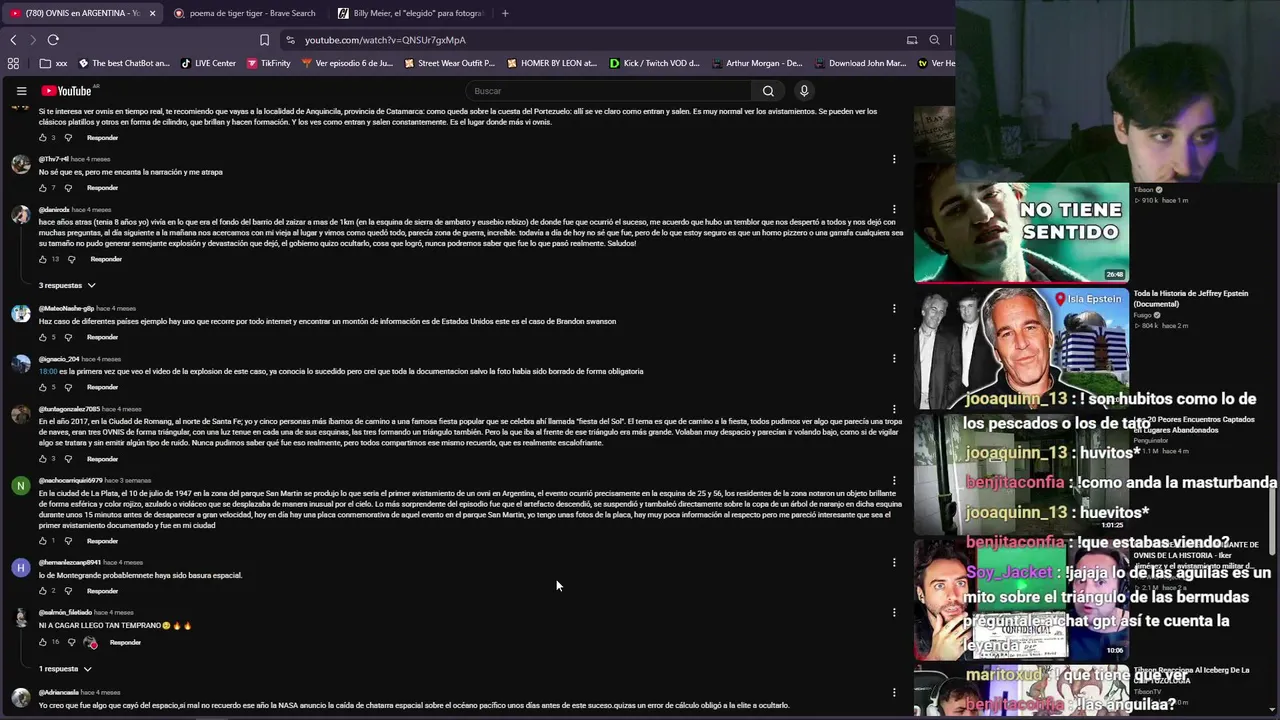Image resolution: width=1280 pixels, height=720 pixels.
Task: Open the Jeffrey Epstein documentary thumbnail
Action: [1021, 349]
